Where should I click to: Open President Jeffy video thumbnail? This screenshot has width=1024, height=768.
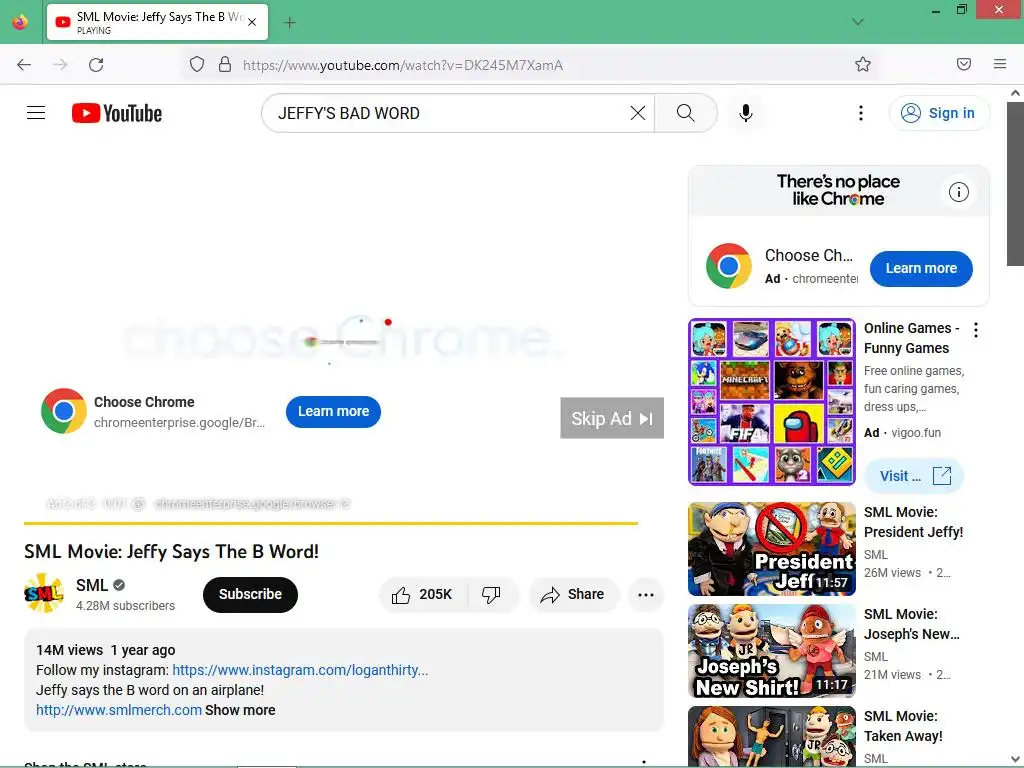click(771, 549)
